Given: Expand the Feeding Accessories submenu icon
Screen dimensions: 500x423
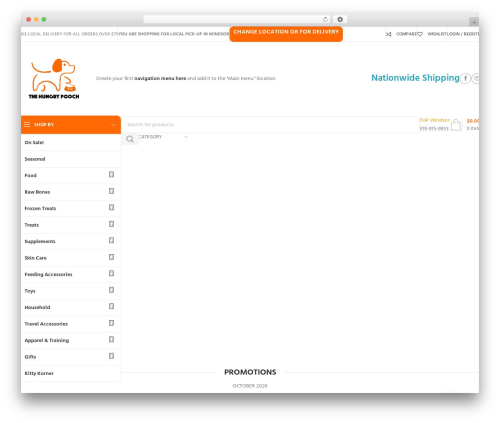Looking at the screenshot, I should tap(112, 273).
